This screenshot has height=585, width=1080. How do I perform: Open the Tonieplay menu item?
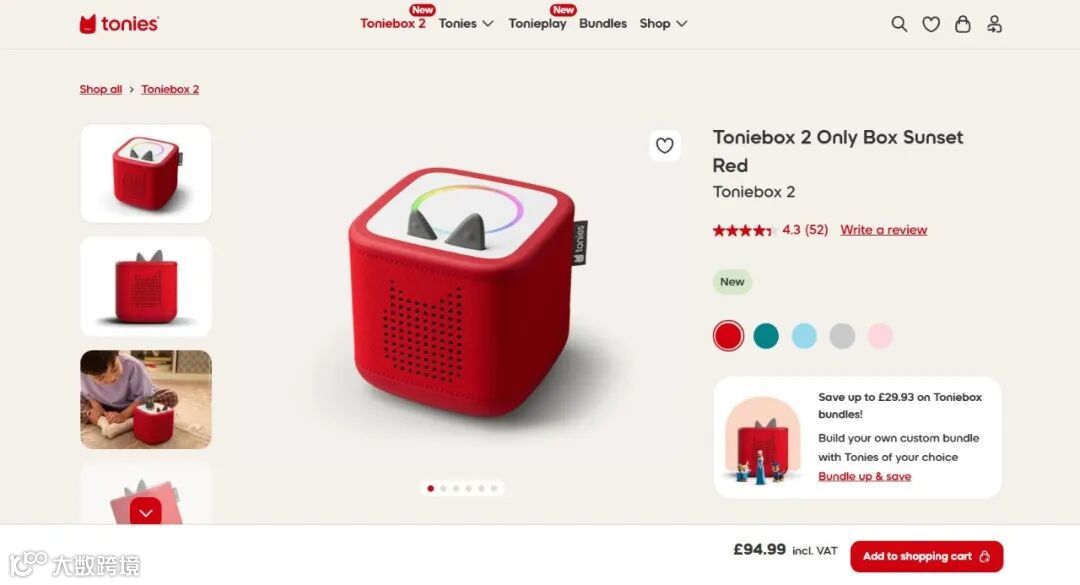[x=537, y=23]
